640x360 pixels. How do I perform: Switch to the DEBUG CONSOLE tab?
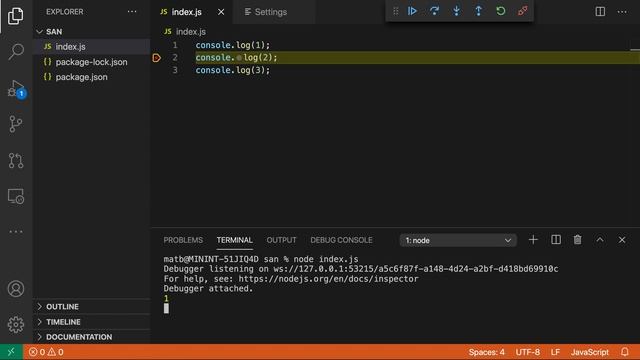tap(341, 240)
